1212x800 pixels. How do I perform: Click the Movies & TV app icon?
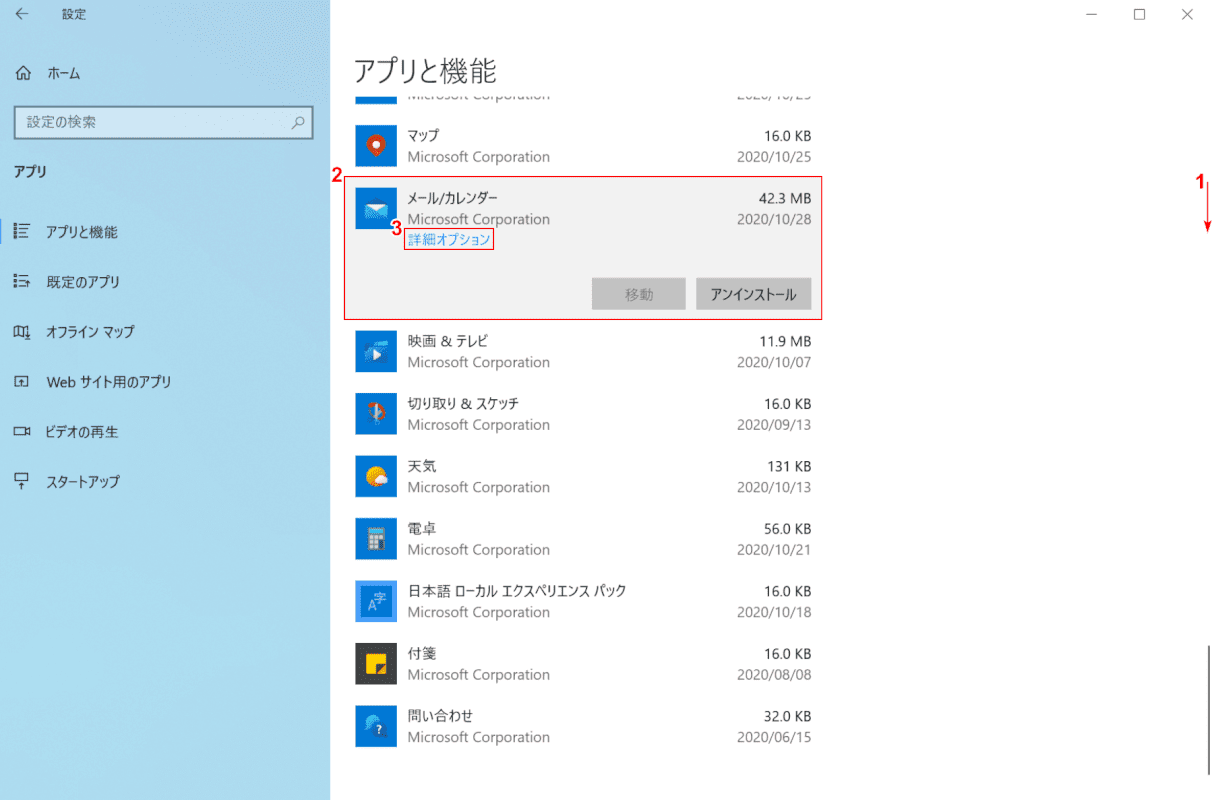[376, 351]
